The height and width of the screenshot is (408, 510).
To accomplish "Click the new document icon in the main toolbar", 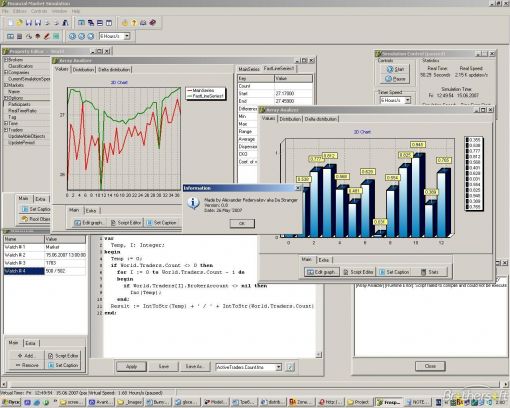I will tap(11, 23).
